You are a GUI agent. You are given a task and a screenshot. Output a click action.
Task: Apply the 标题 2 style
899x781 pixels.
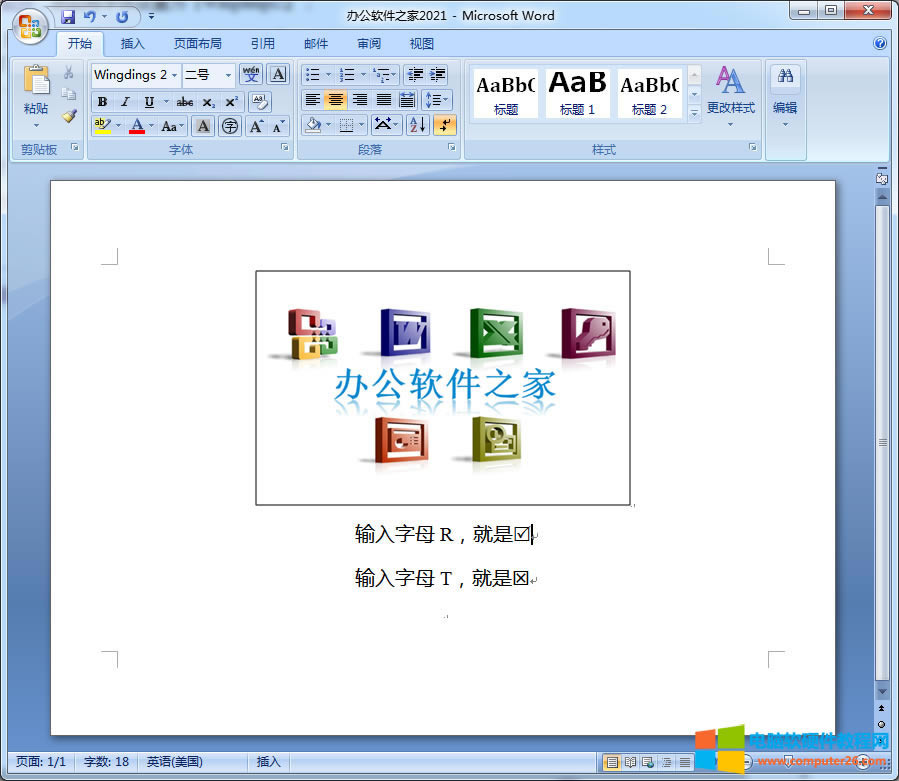click(x=649, y=93)
